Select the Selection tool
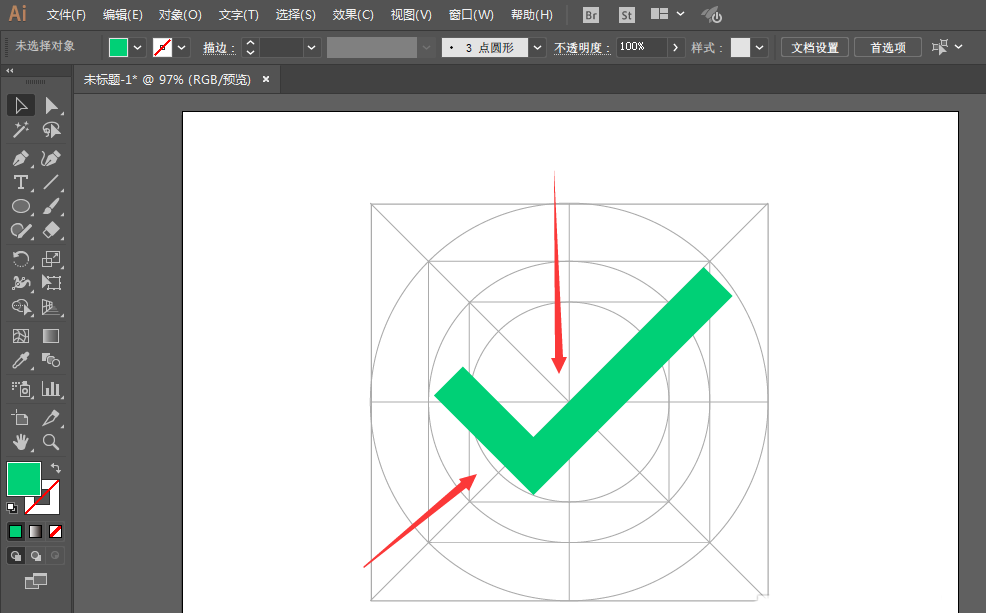The width and height of the screenshot is (986, 613). coord(22,105)
